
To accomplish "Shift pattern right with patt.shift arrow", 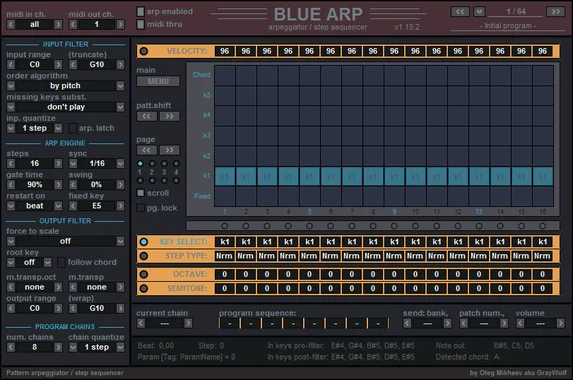I will pos(169,117).
